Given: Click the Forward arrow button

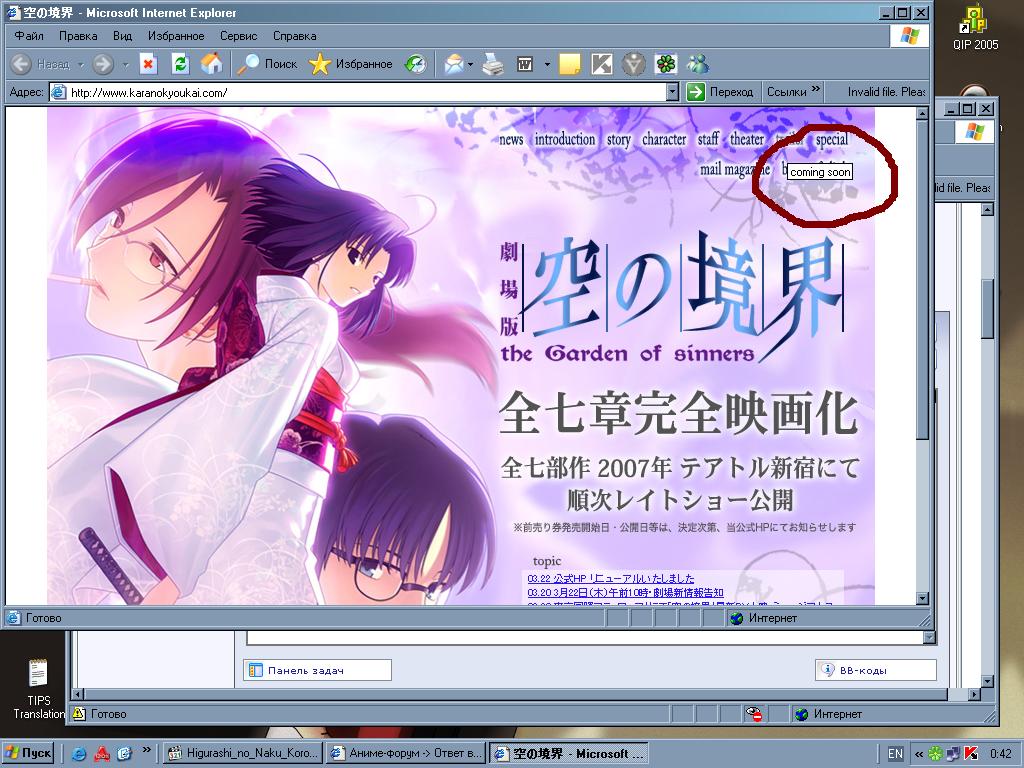Looking at the screenshot, I should 103,64.
